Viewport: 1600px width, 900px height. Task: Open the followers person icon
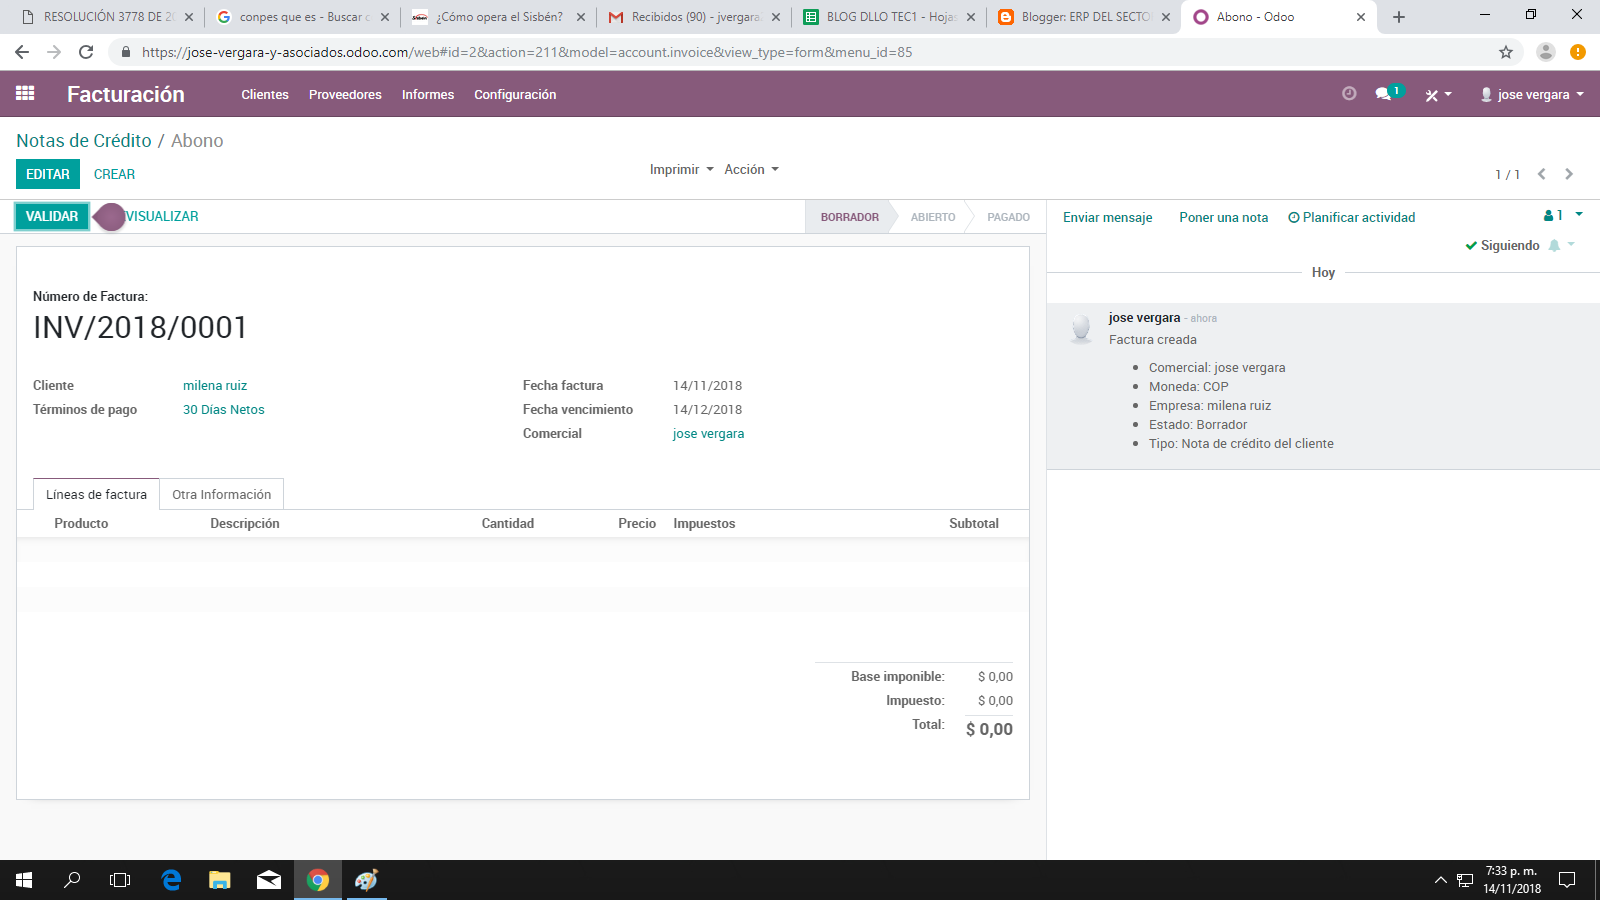pyautogui.click(x=1549, y=214)
